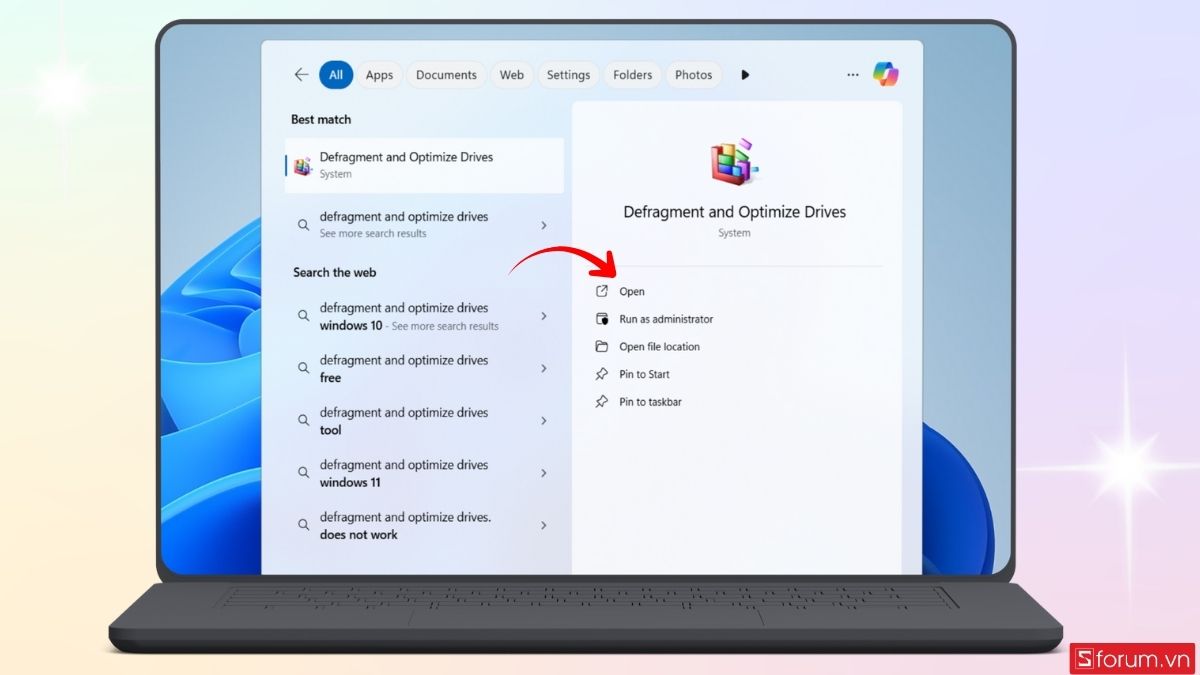This screenshot has width=1200, height=675.
Task: Expand chevron for 'windows 10' suggestion
Action: pyautogui.click(x=544, y=316)
